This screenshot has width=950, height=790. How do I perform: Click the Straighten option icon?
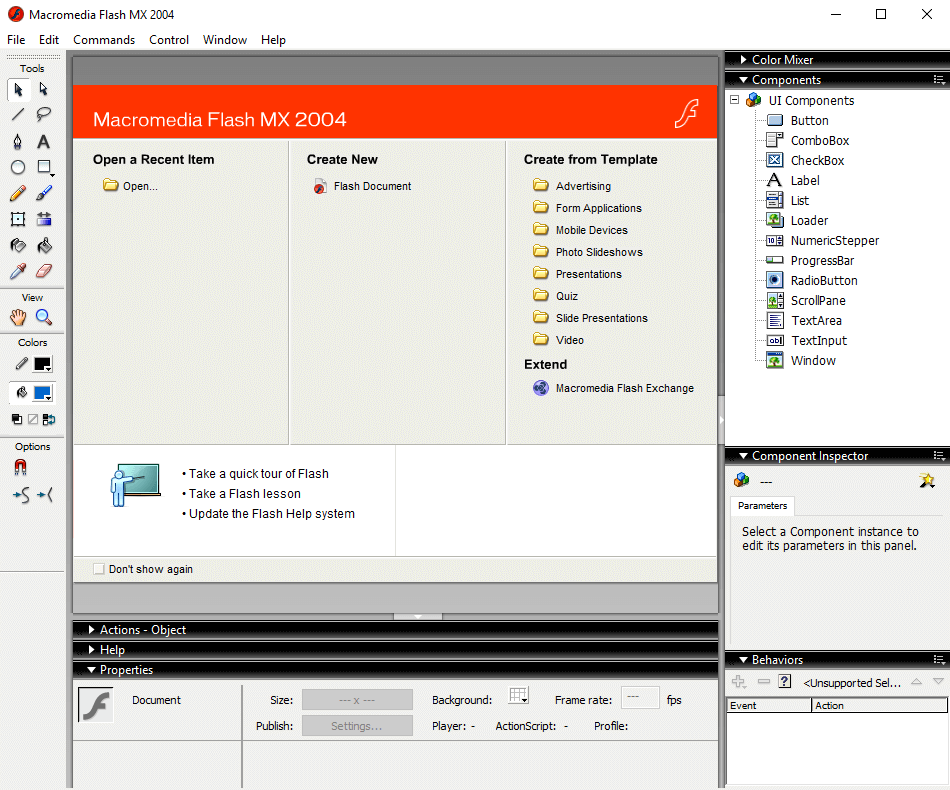[45, 496]
